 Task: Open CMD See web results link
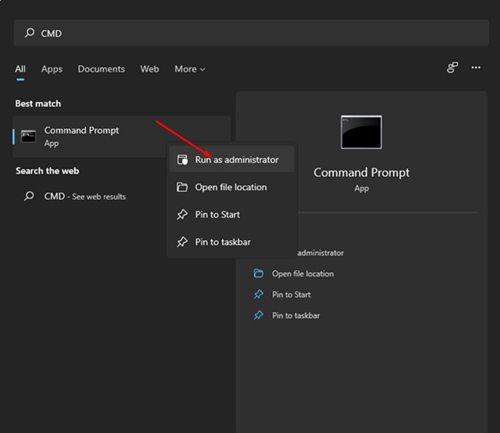pyautogui.click(x=85, y=196)
